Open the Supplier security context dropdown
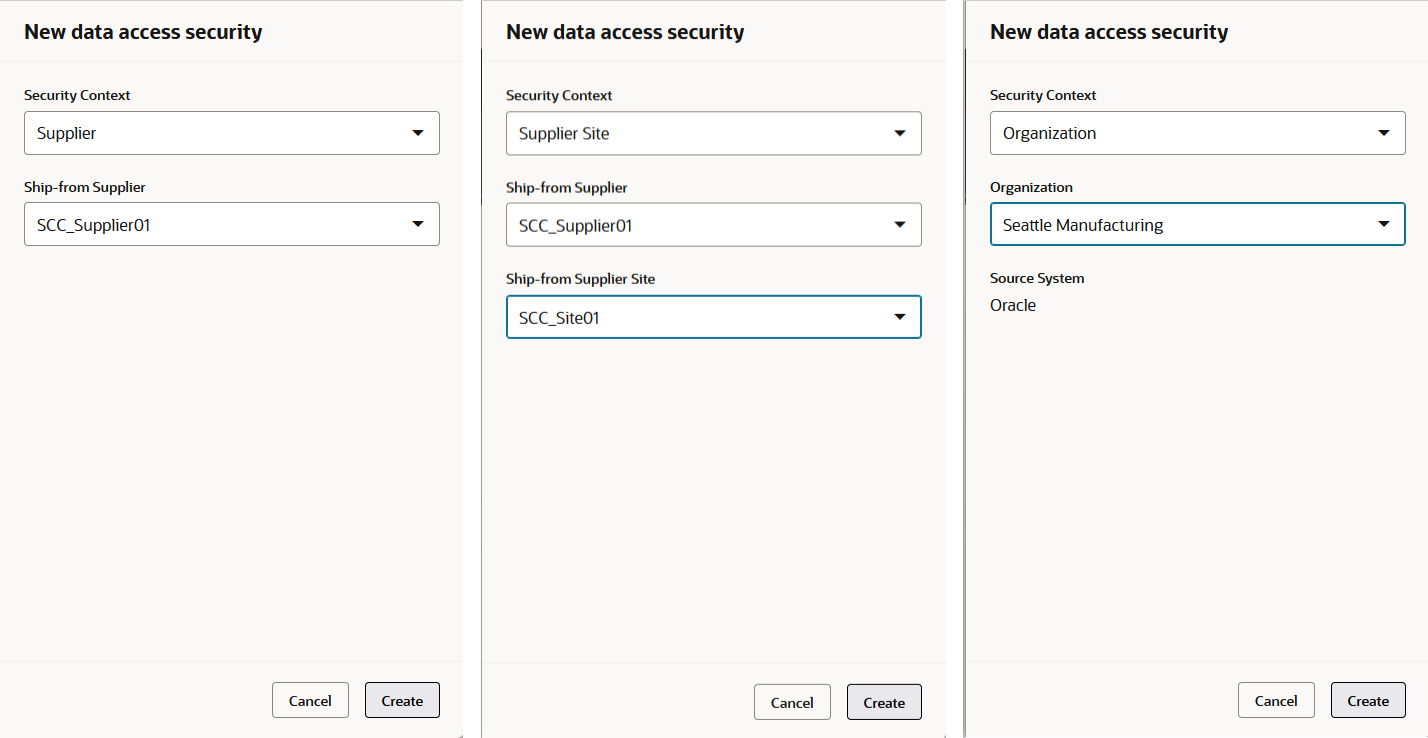The image size is (1428, 738). [x=232, y=132]
